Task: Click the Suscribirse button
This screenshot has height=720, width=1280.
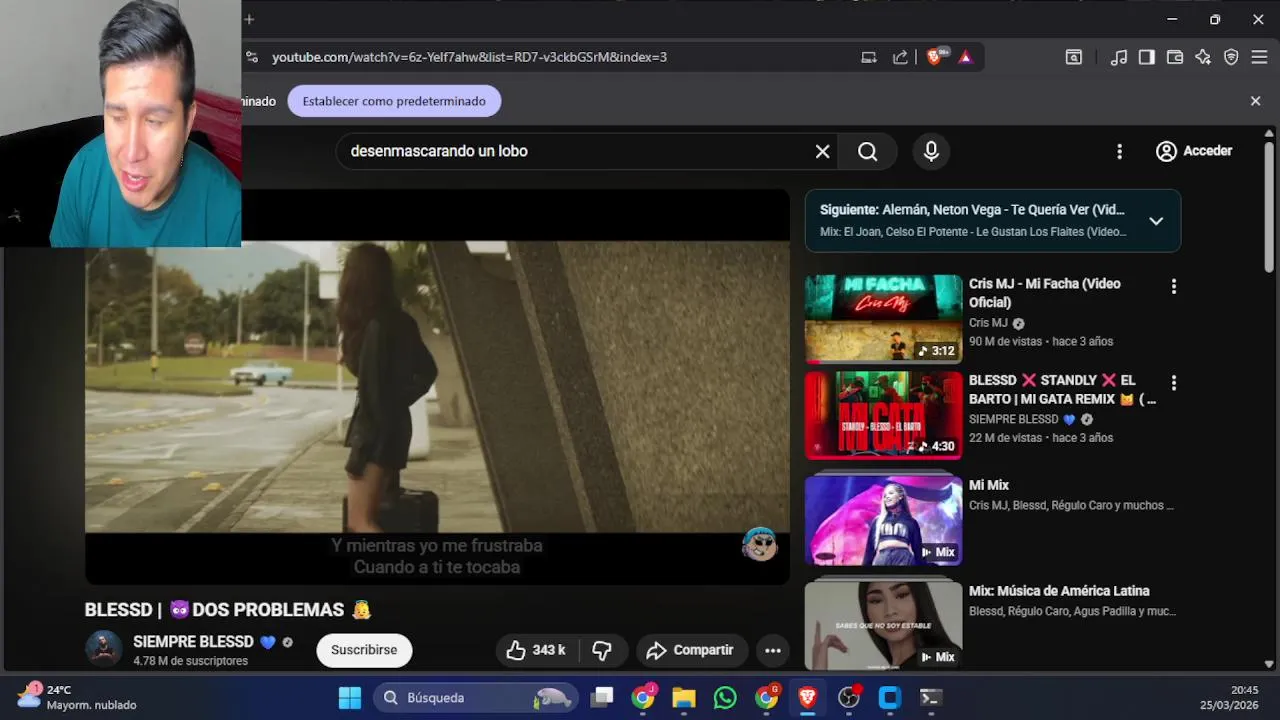Action: point(364,650)
